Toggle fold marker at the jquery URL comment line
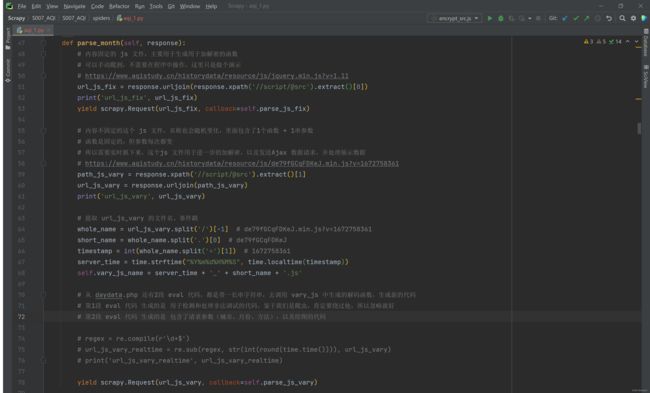This screenshot has height=393, width=650. click(44, 76)
